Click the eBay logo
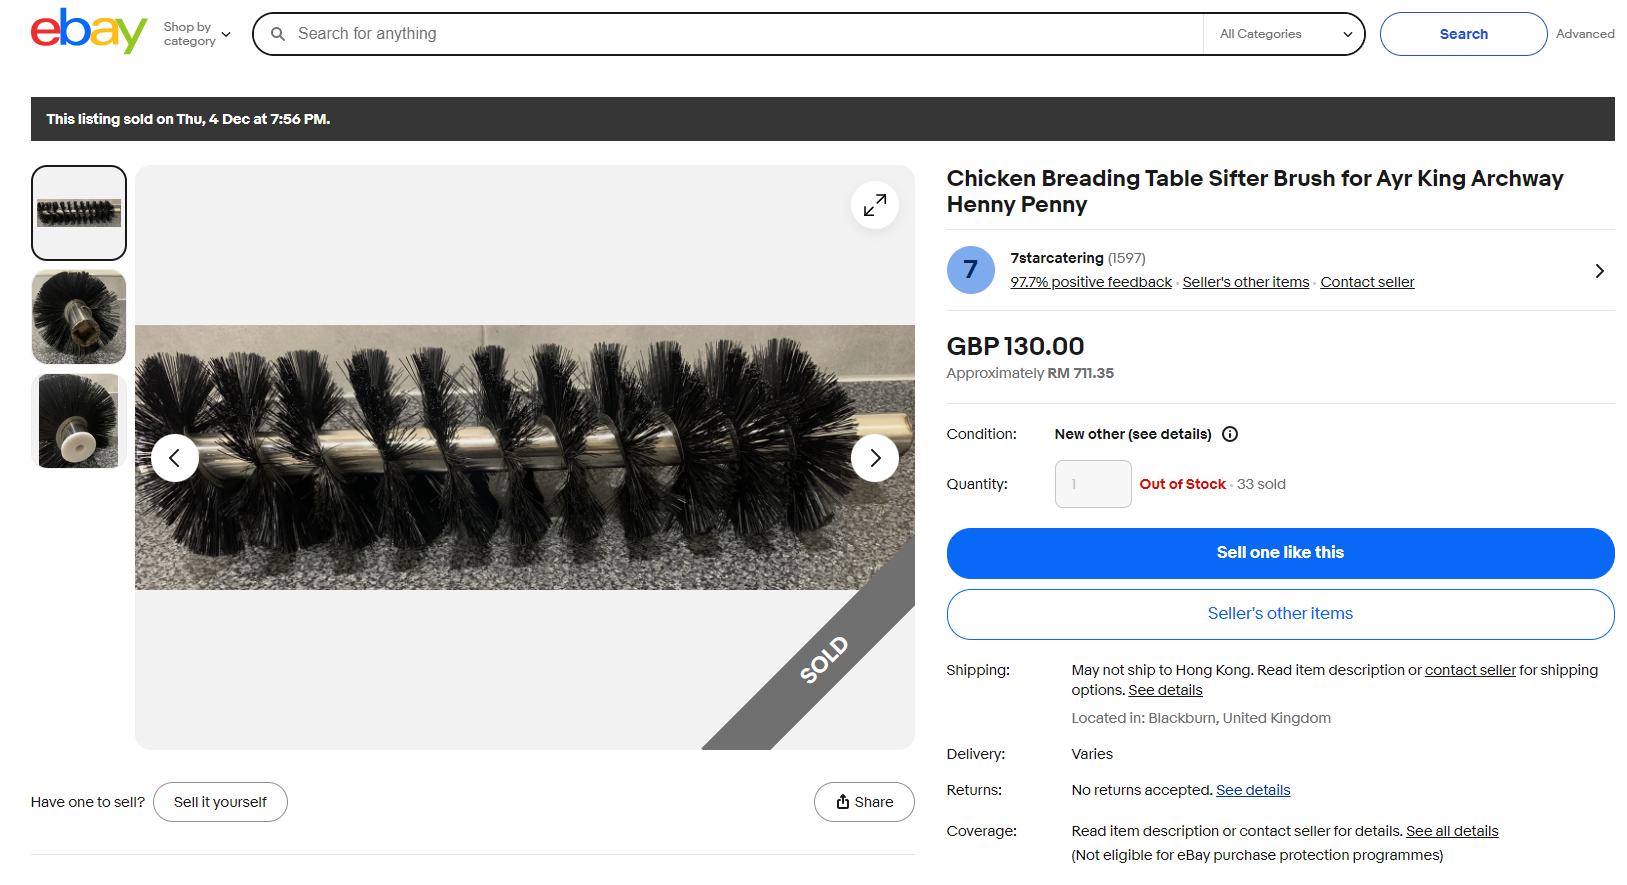Viewport: 1627px width, 885px height. pos(89,32)
